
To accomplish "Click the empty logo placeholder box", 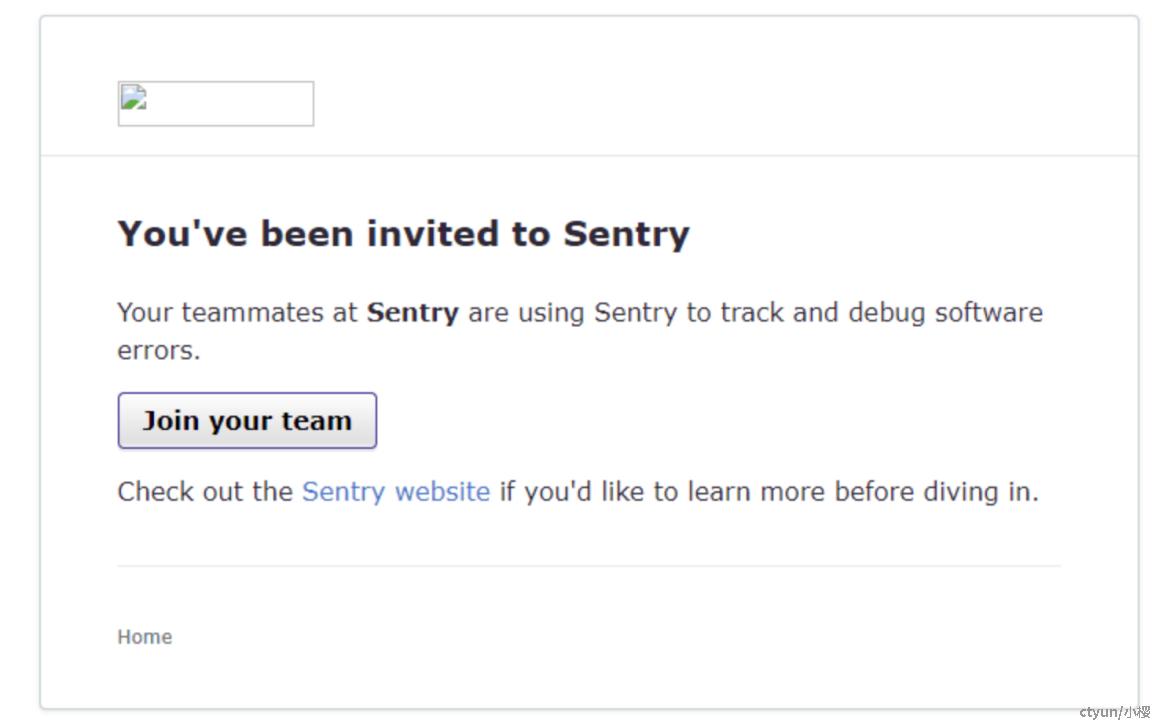I will pos(216,104).
